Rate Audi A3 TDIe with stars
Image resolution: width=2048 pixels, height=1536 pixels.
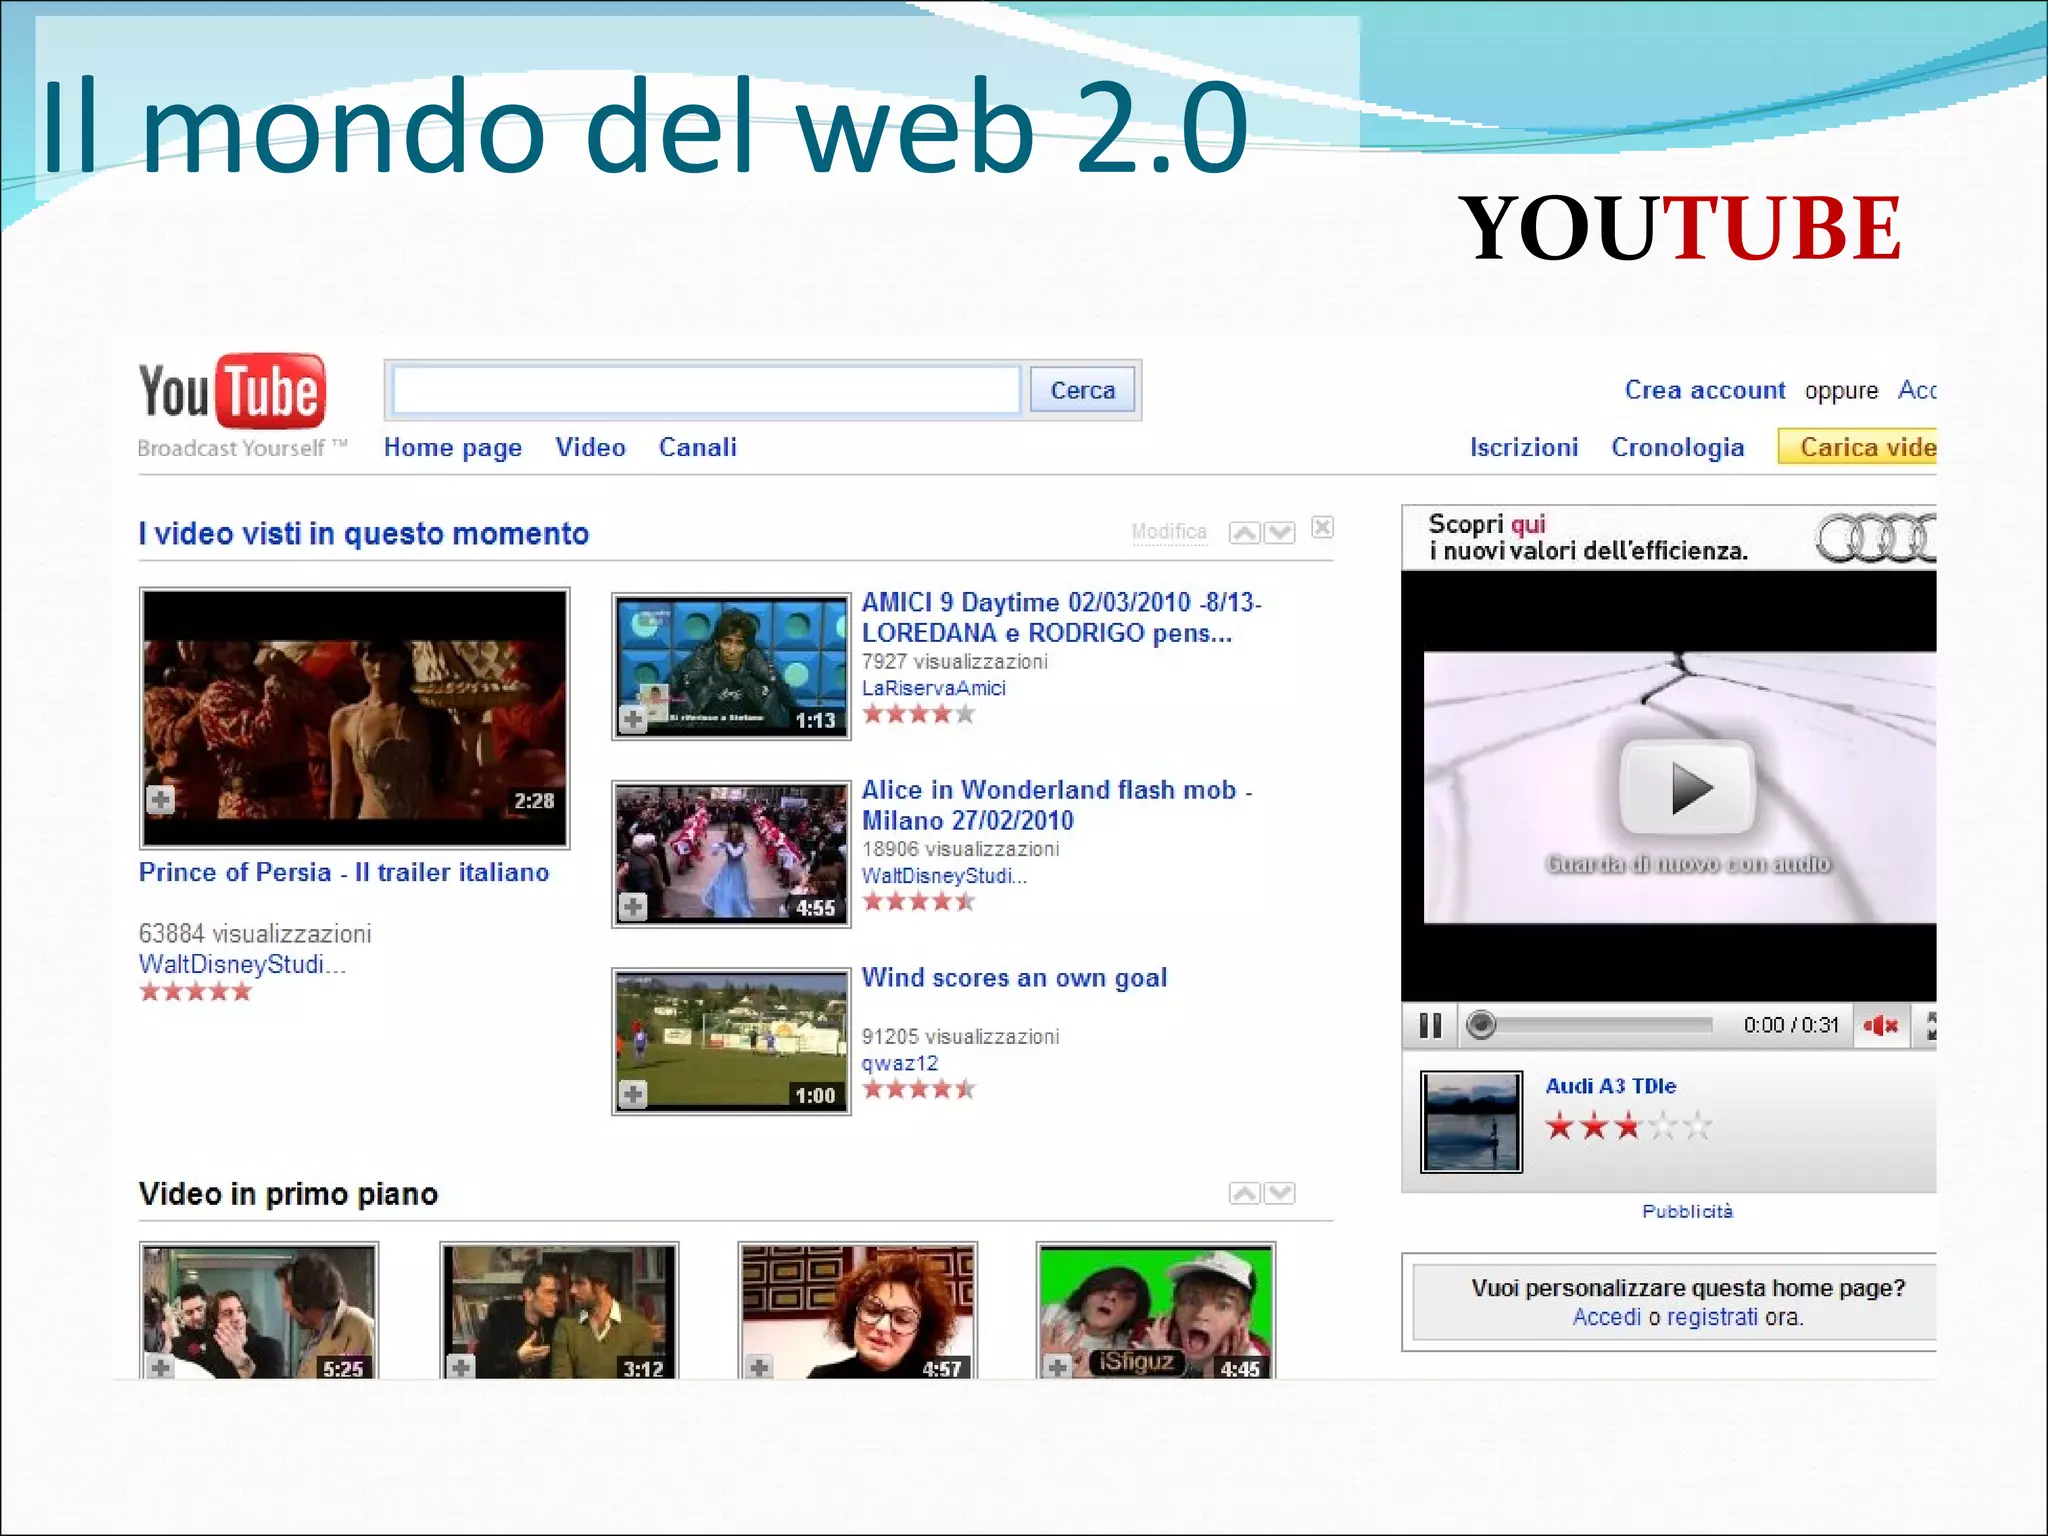[1629, 1127]
